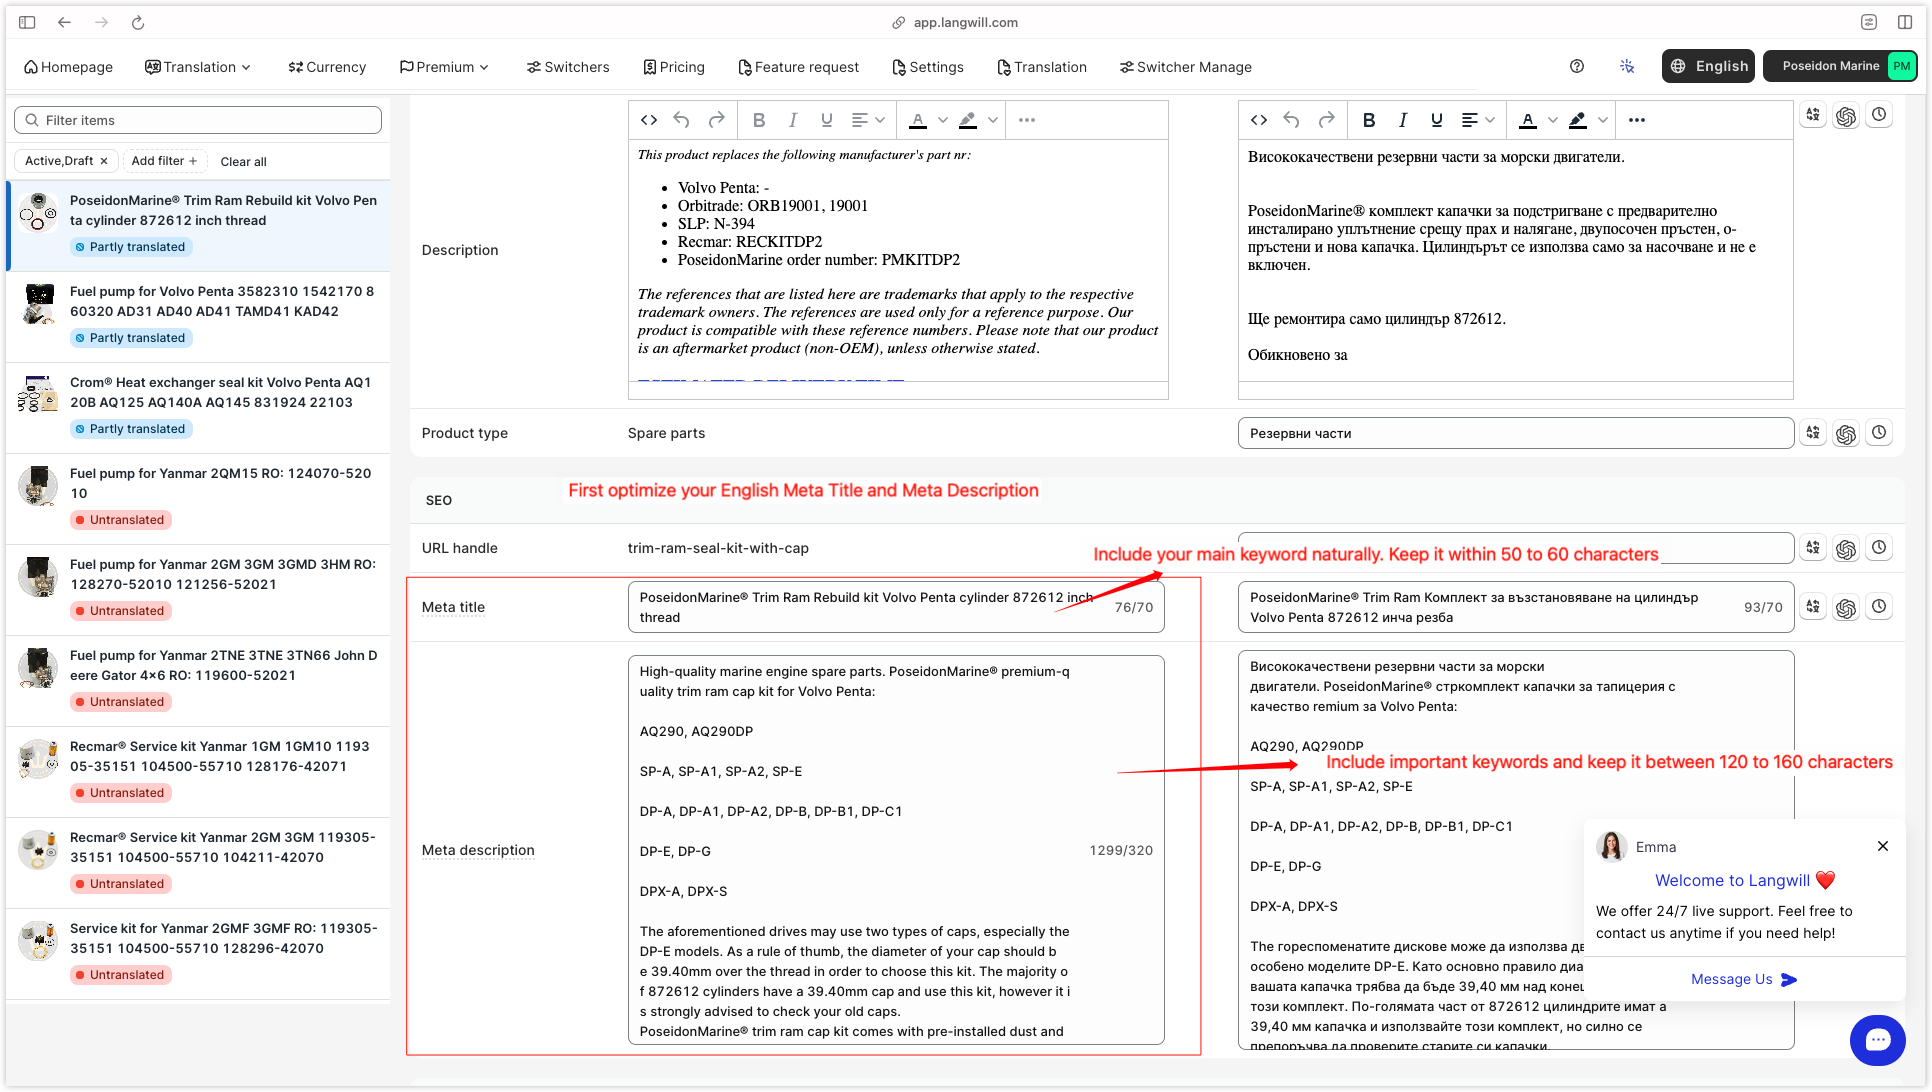Open the Switchers menu item
The image size is (1932, 1092).
[568, 67]
